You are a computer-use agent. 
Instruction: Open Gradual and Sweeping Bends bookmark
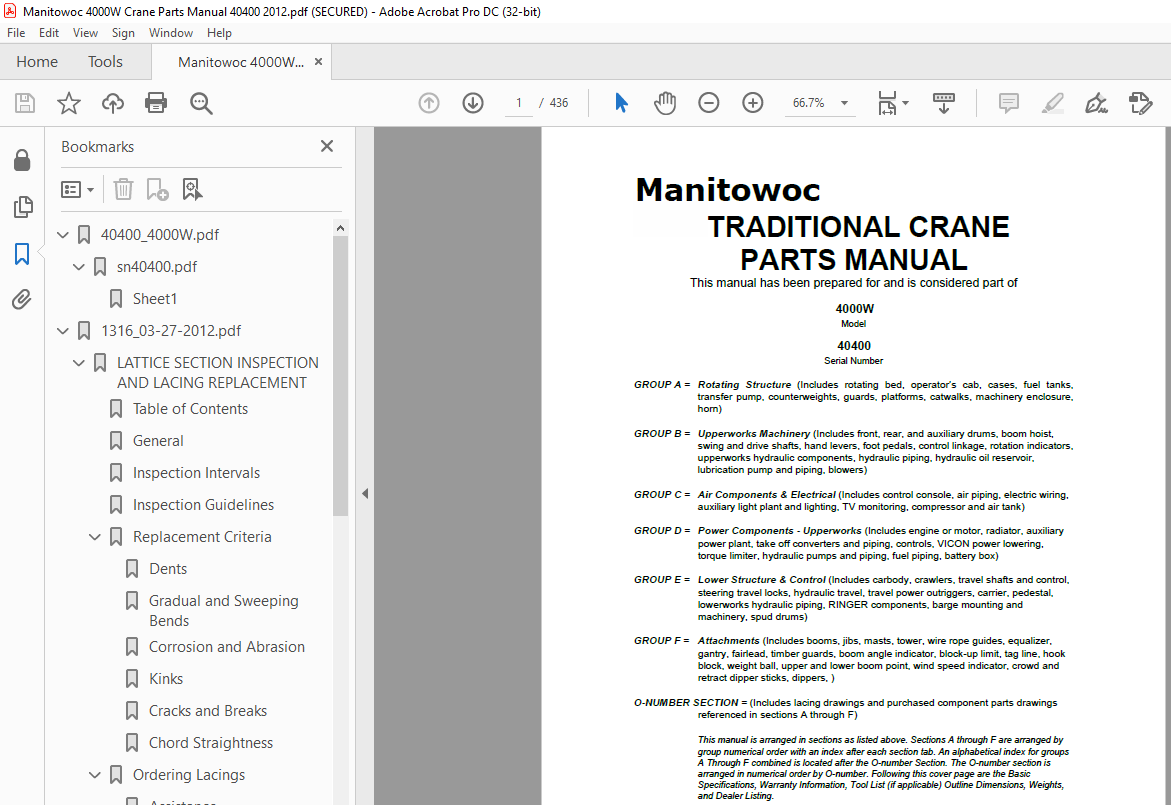tap(223, 611)
